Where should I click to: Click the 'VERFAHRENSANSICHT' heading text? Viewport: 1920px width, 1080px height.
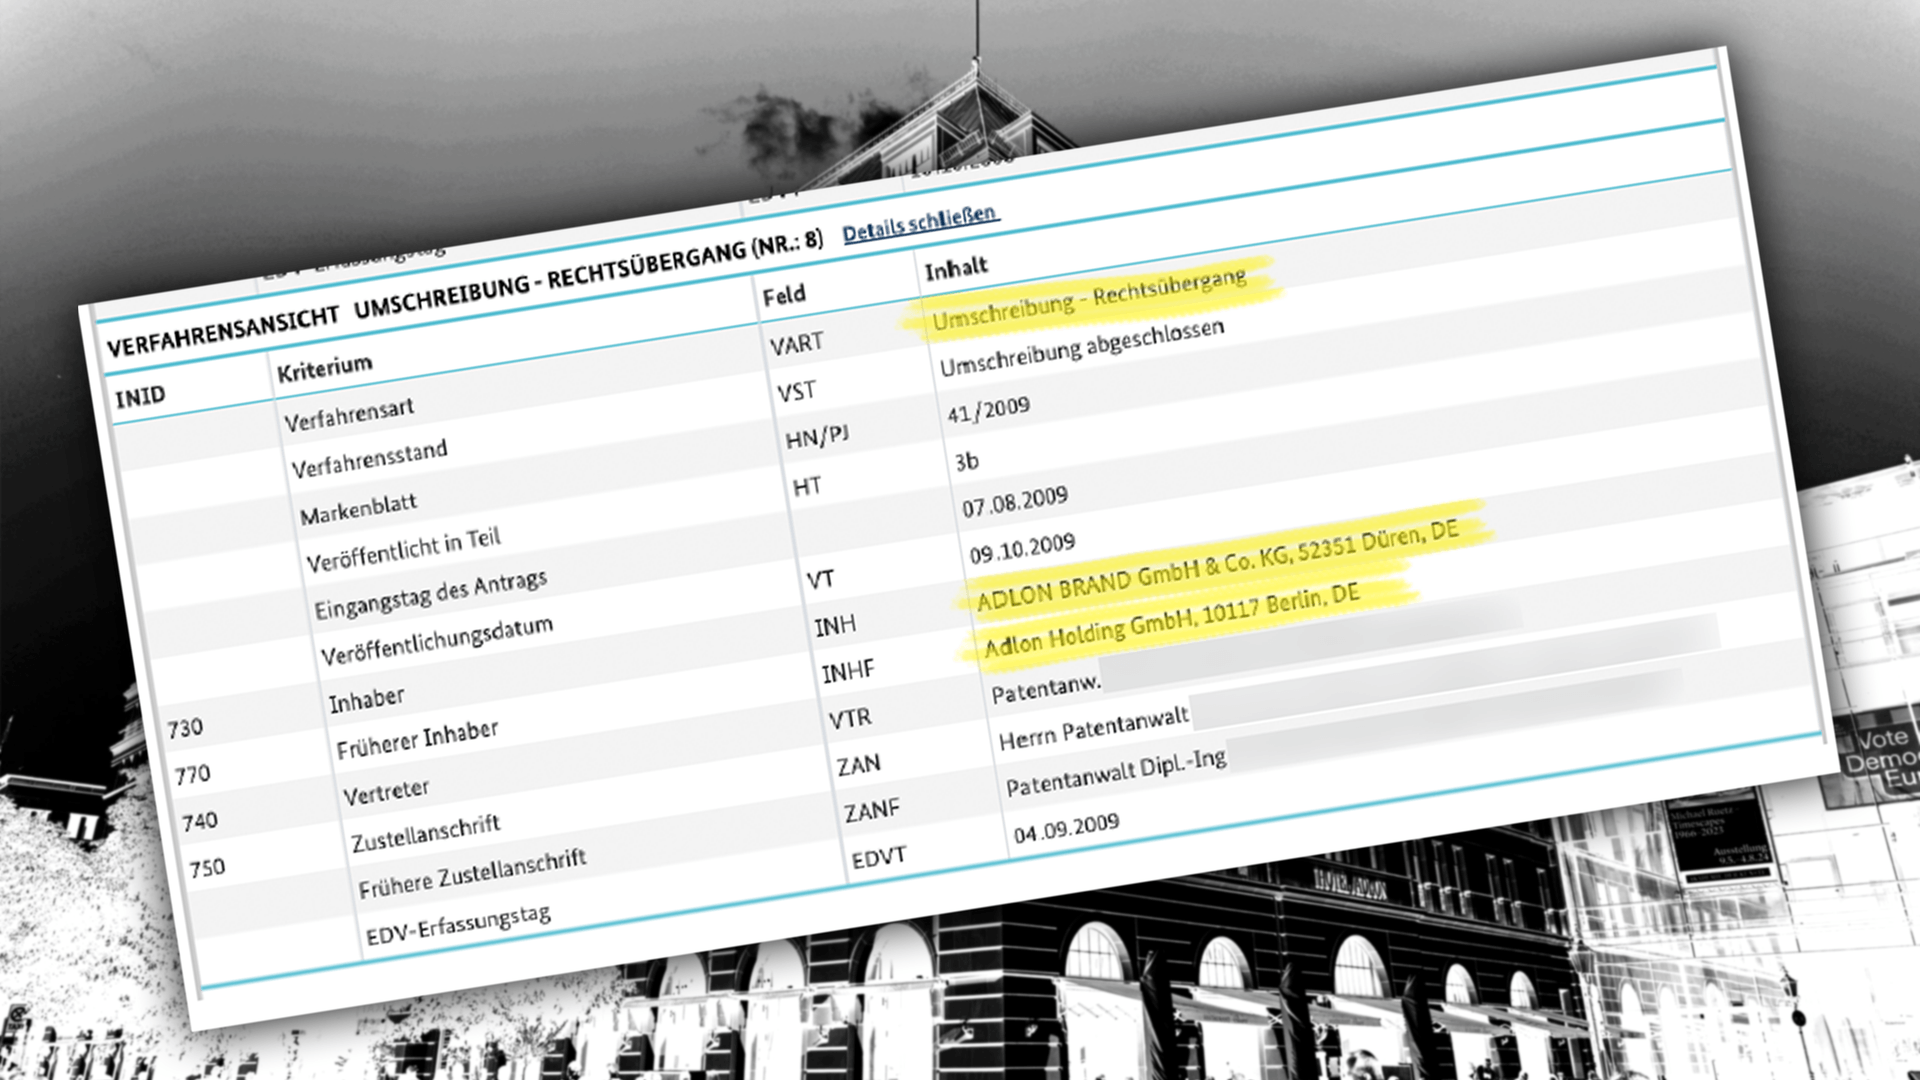[x=223, y=332]
